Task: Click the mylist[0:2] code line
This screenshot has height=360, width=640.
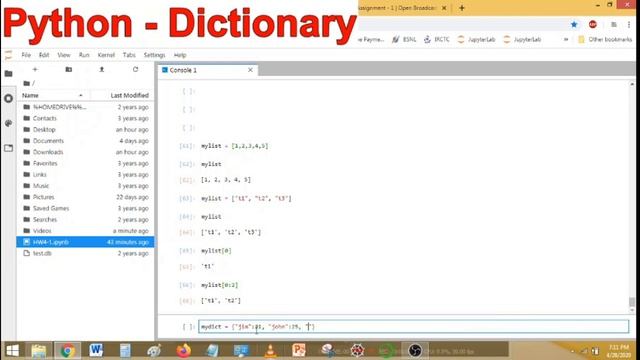Action: click(219, 285)
